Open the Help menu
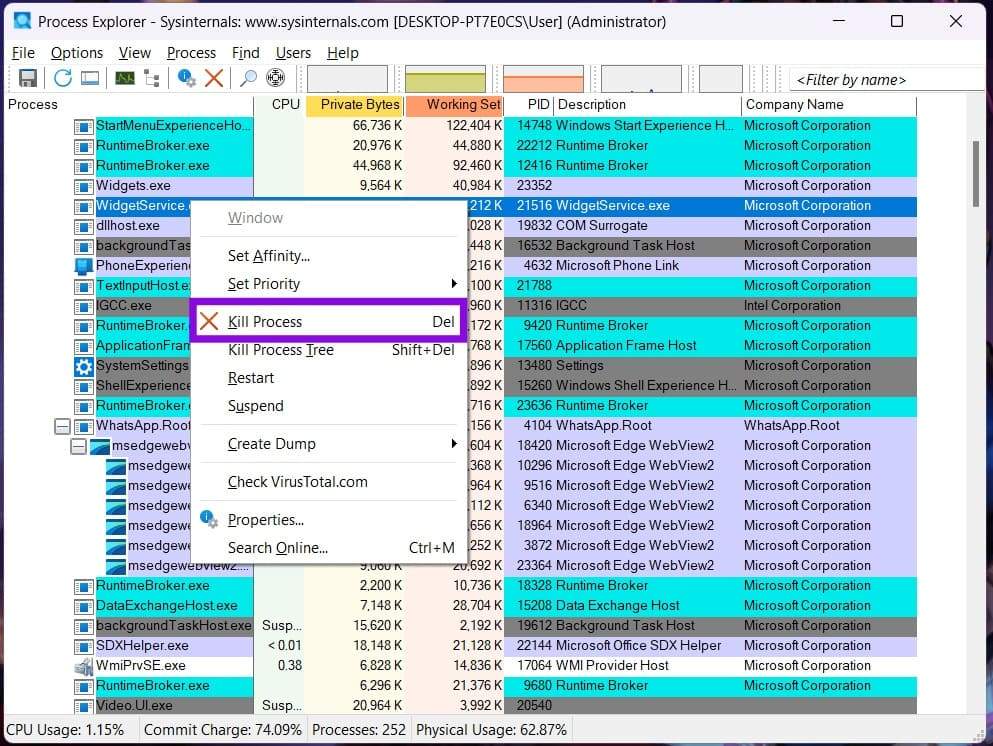Image resolution: width=993 pixels, height=746 pixels. tap(343, 53)
